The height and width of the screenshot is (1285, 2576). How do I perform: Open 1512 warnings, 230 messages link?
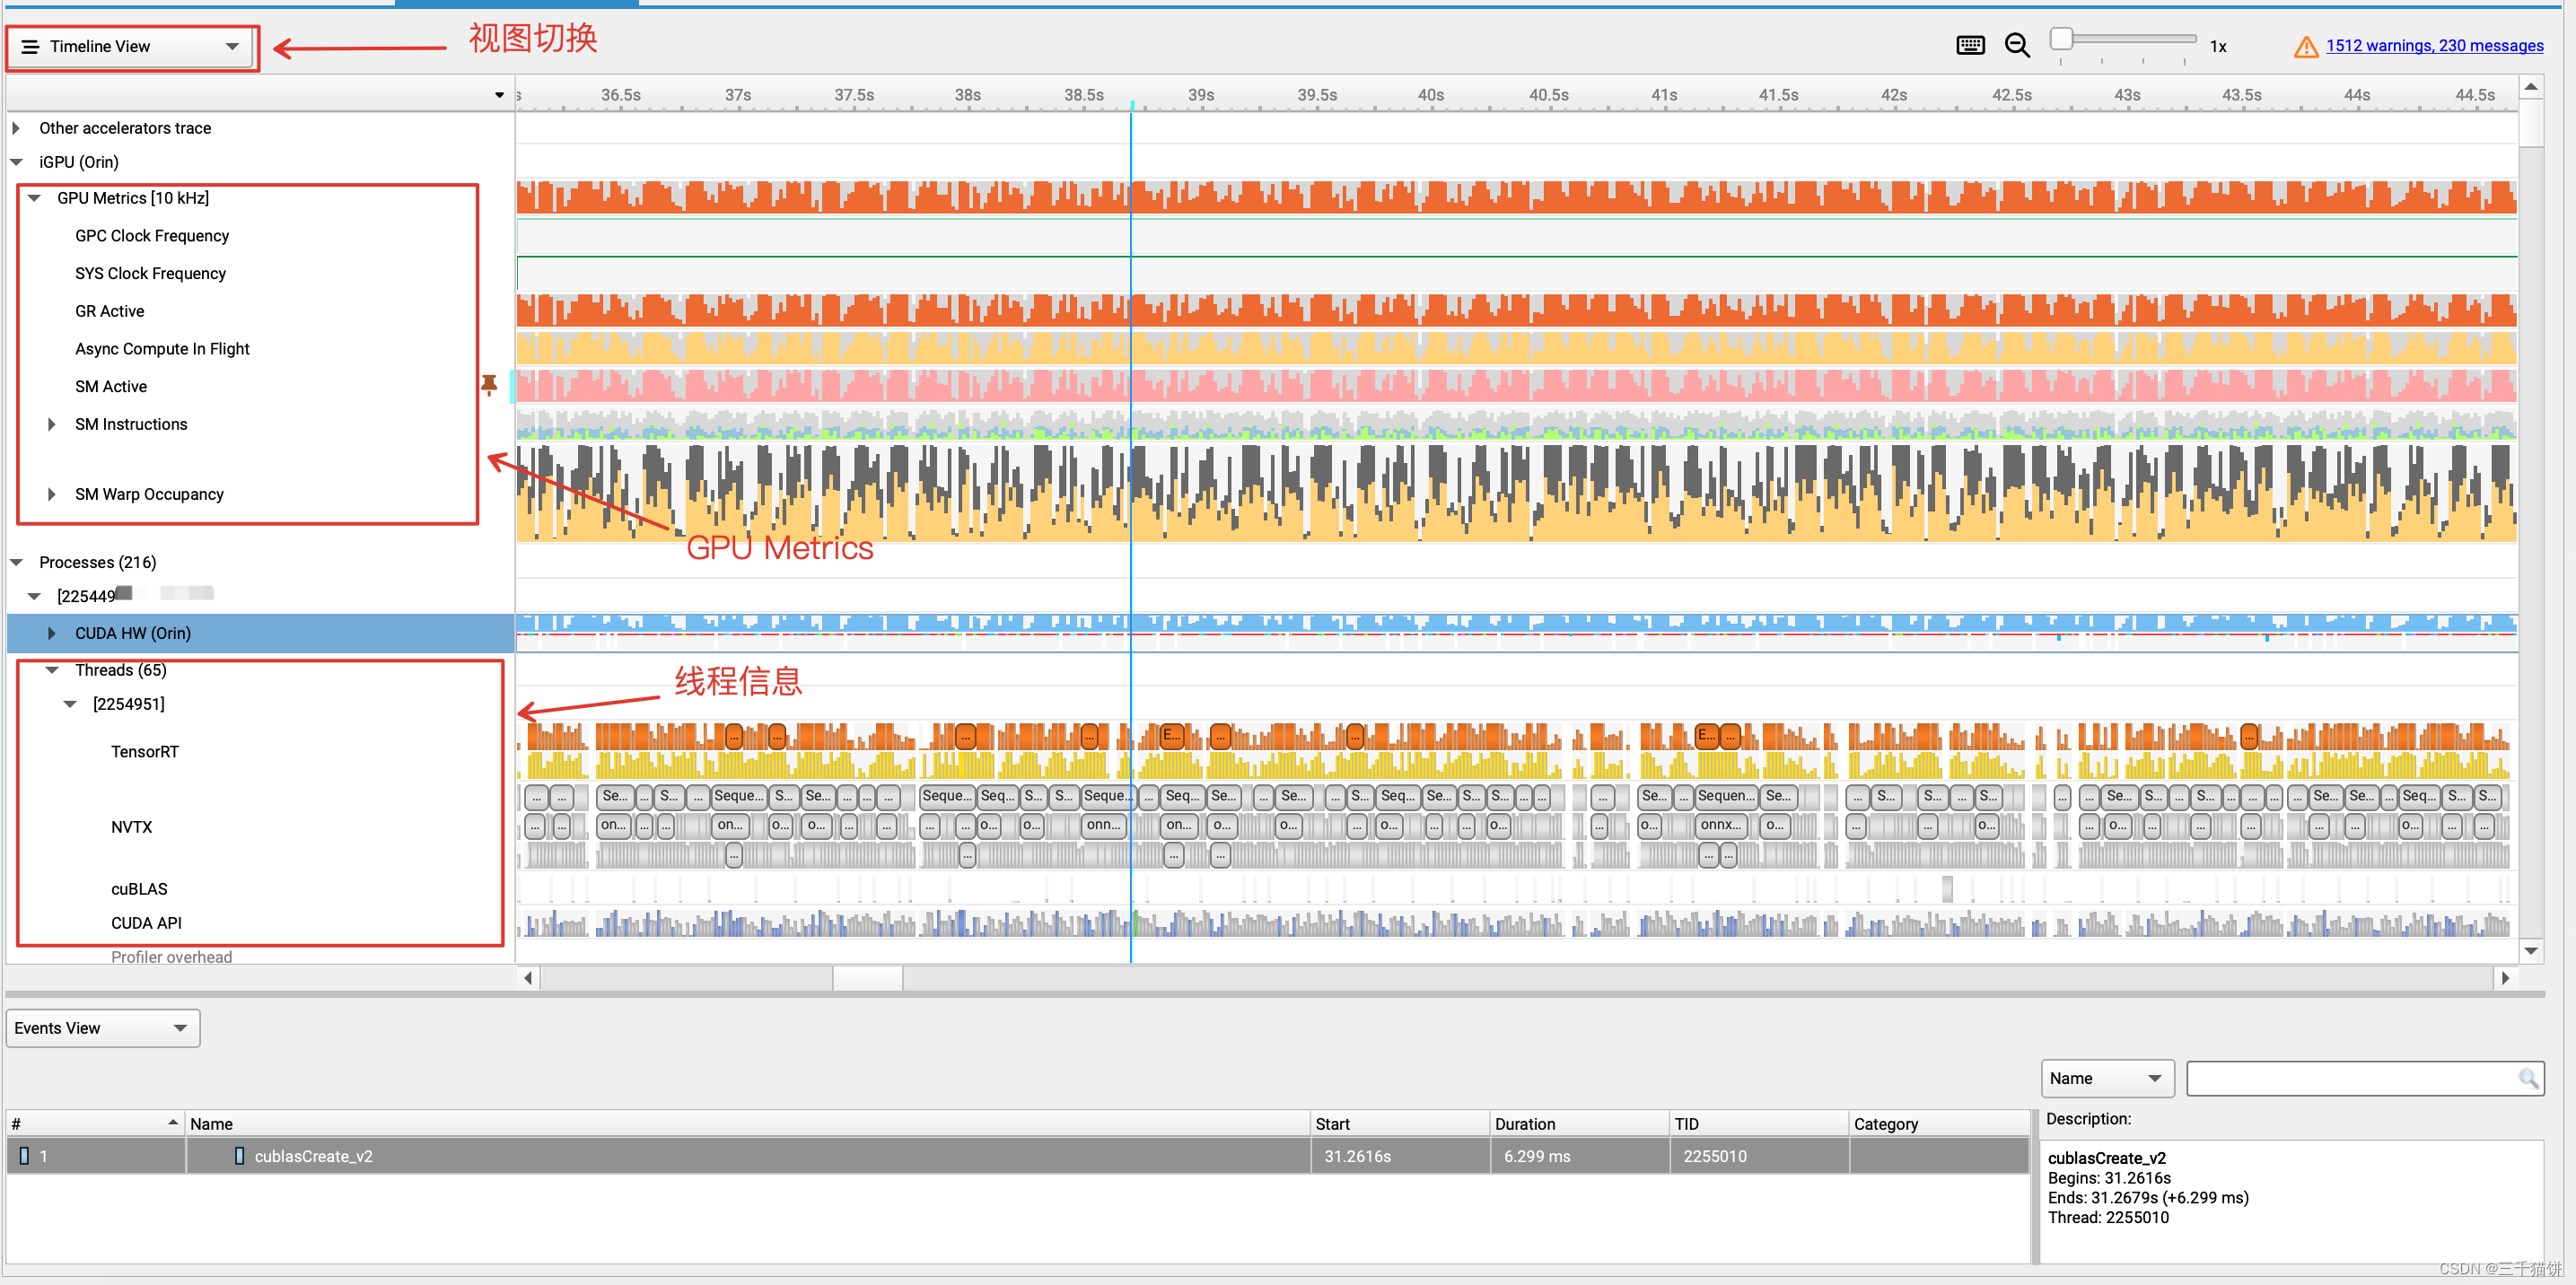click(x=2433, y=45)
